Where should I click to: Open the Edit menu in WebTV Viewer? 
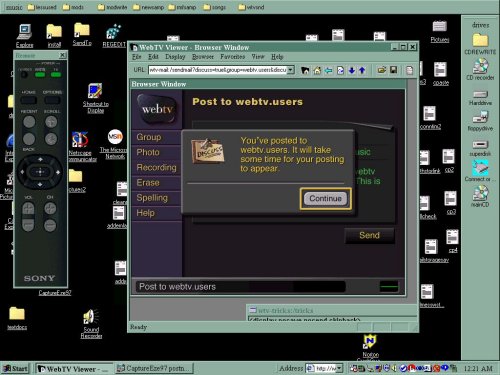click(x=153, y=57)
